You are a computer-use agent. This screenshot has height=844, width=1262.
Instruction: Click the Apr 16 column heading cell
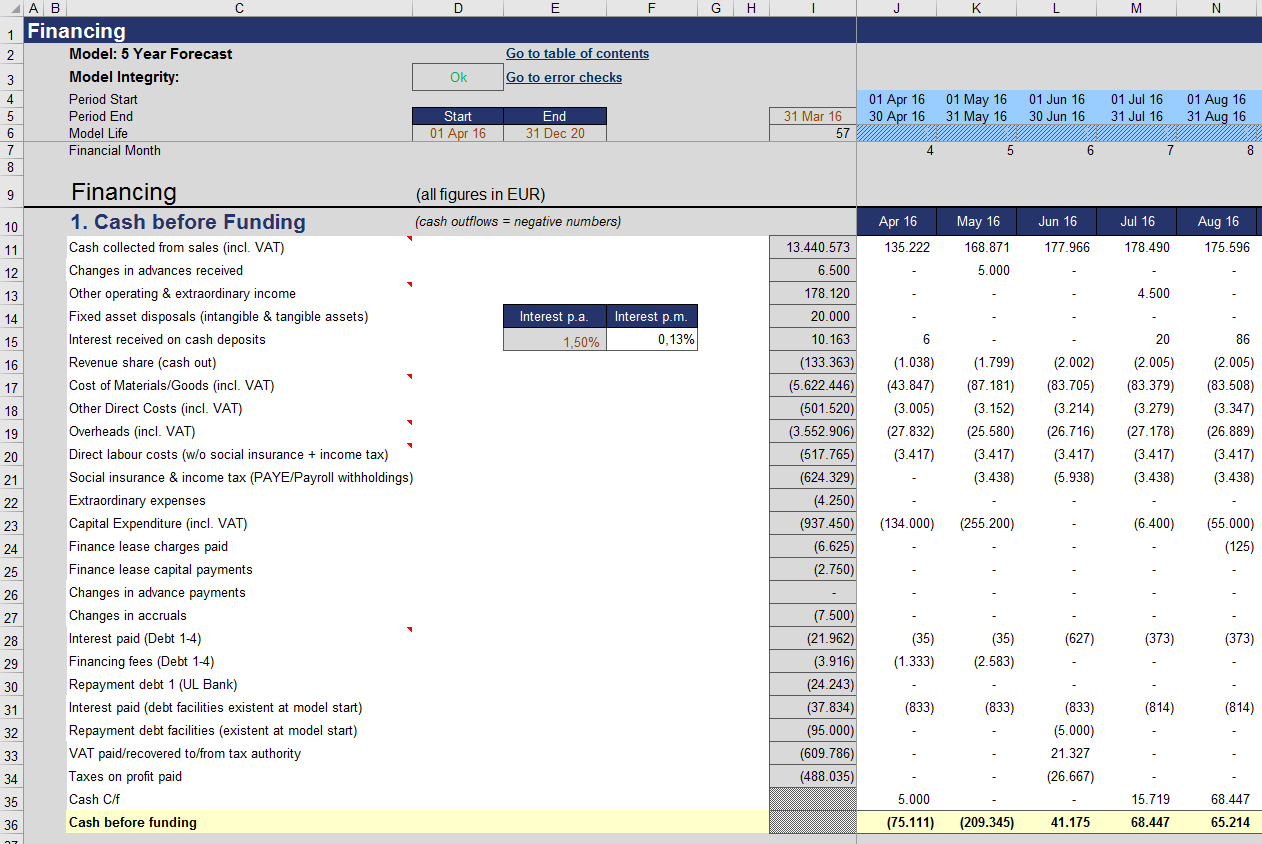click(x=897, y=221)
